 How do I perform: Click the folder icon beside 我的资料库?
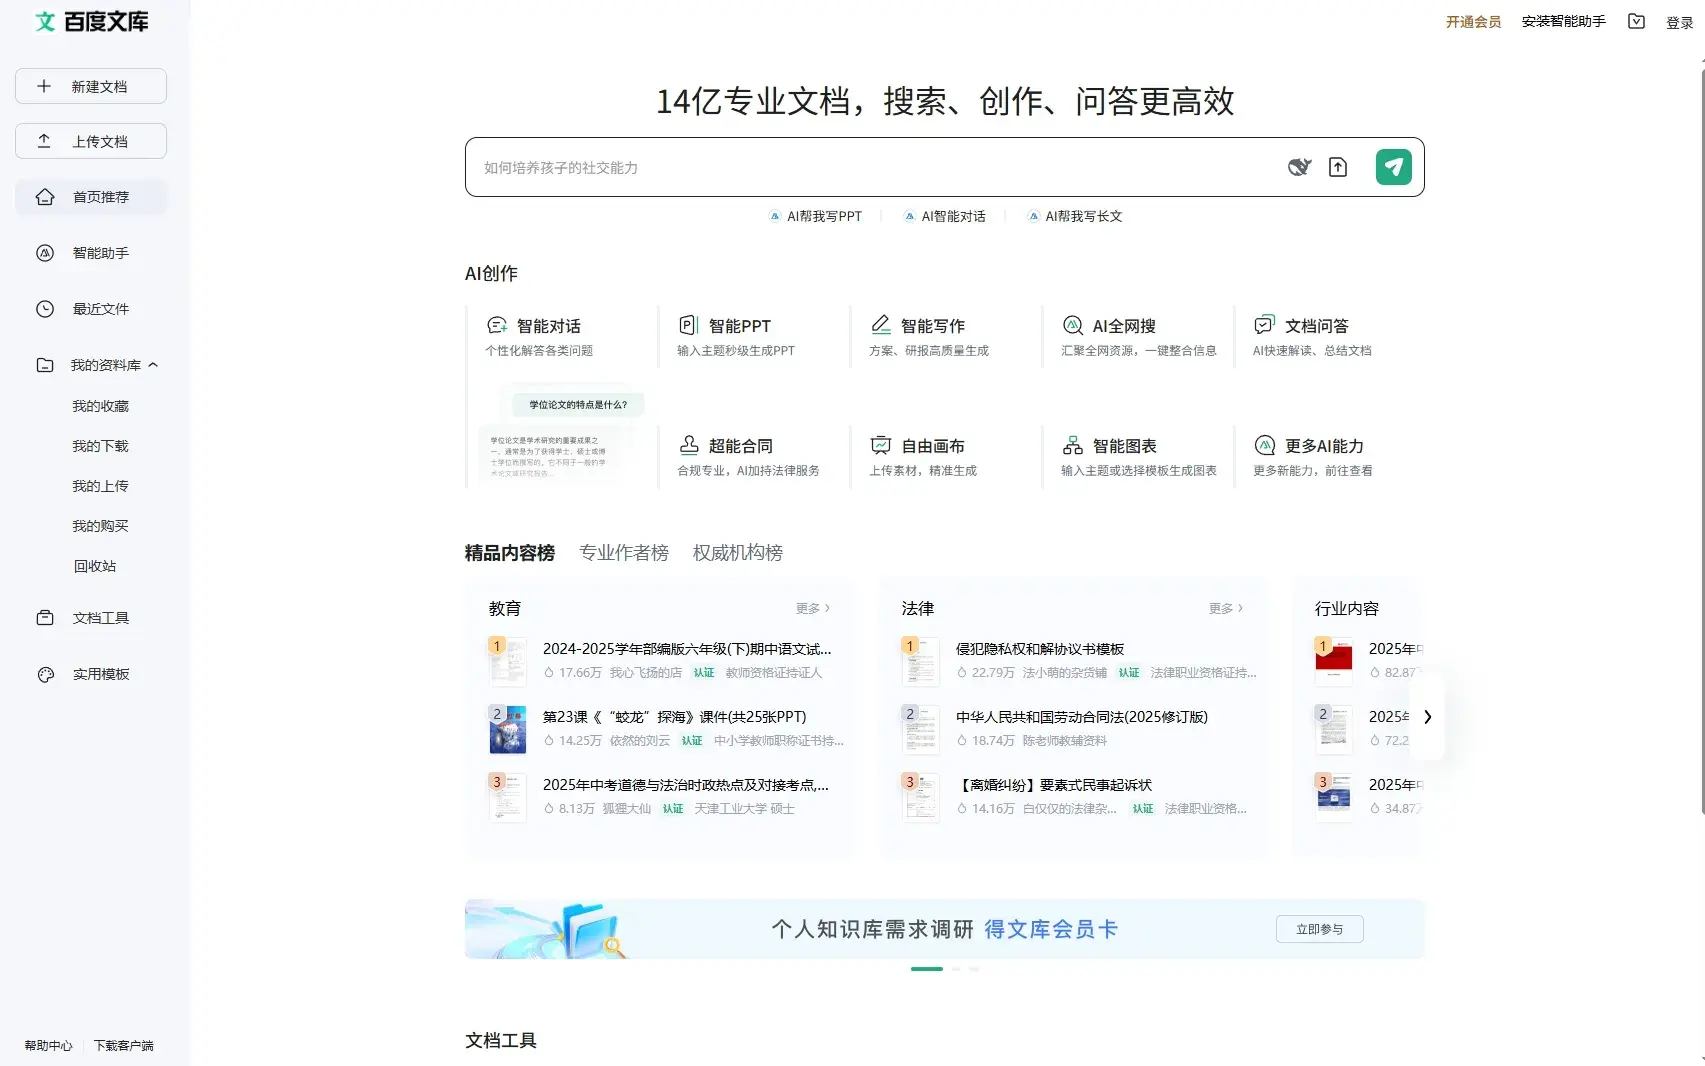45,365
